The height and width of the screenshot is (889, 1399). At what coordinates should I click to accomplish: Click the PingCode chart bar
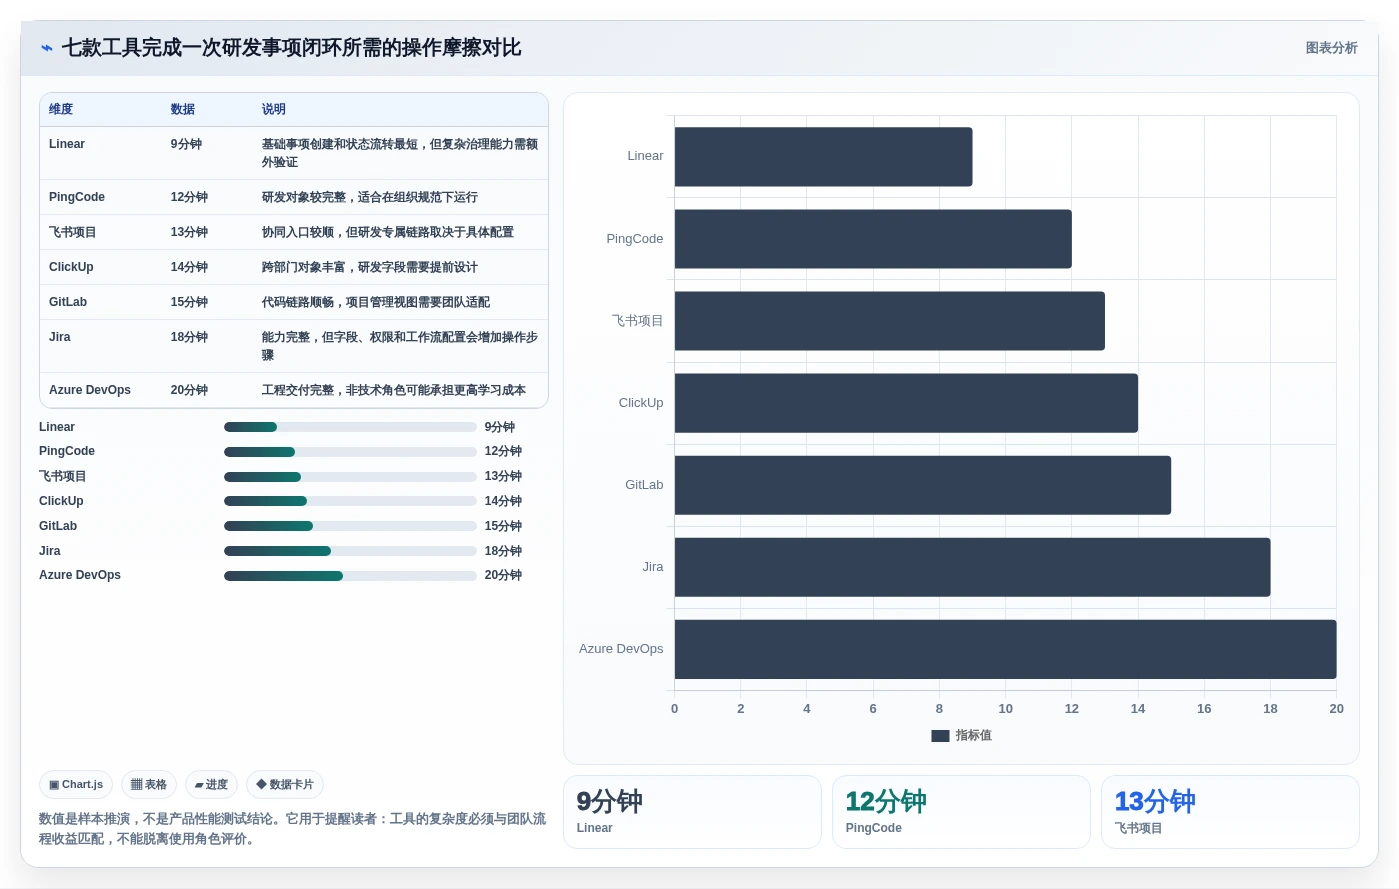[873, 239]
